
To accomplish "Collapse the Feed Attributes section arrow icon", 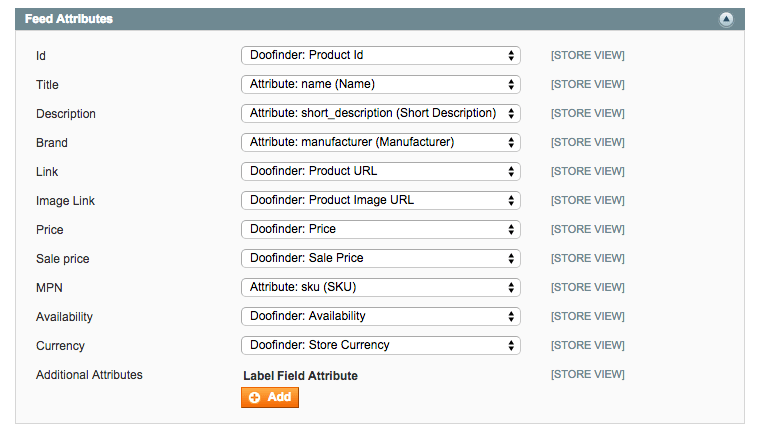I will (726, 19).
